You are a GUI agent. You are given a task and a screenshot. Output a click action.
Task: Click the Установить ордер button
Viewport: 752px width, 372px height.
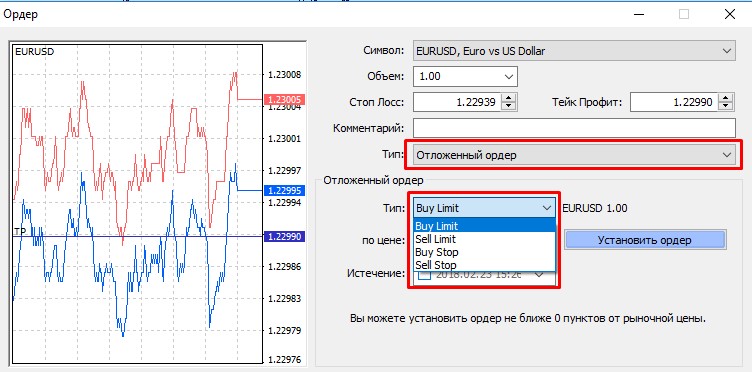point(645,240)
